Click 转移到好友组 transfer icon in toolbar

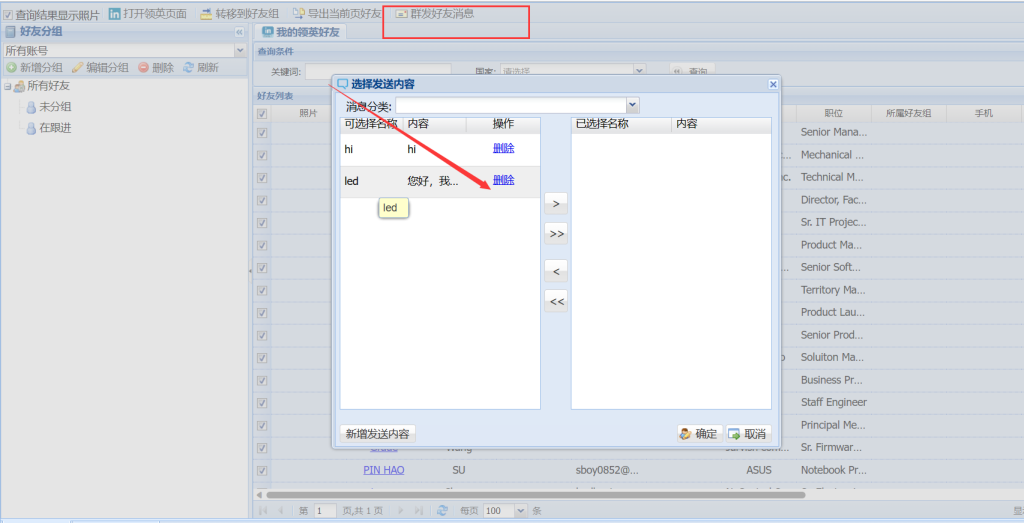pyautogui.click(x=206, y=14)
